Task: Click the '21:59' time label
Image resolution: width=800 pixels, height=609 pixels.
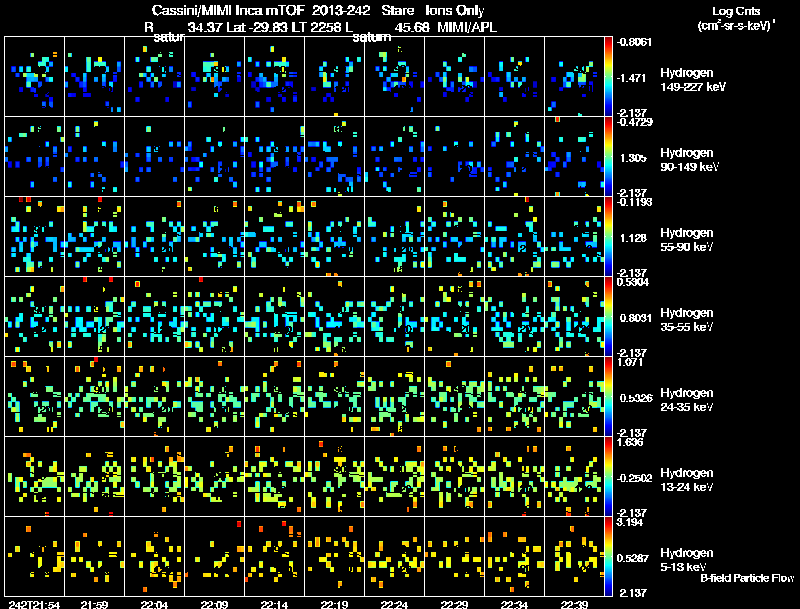Action: coord(94,605)
